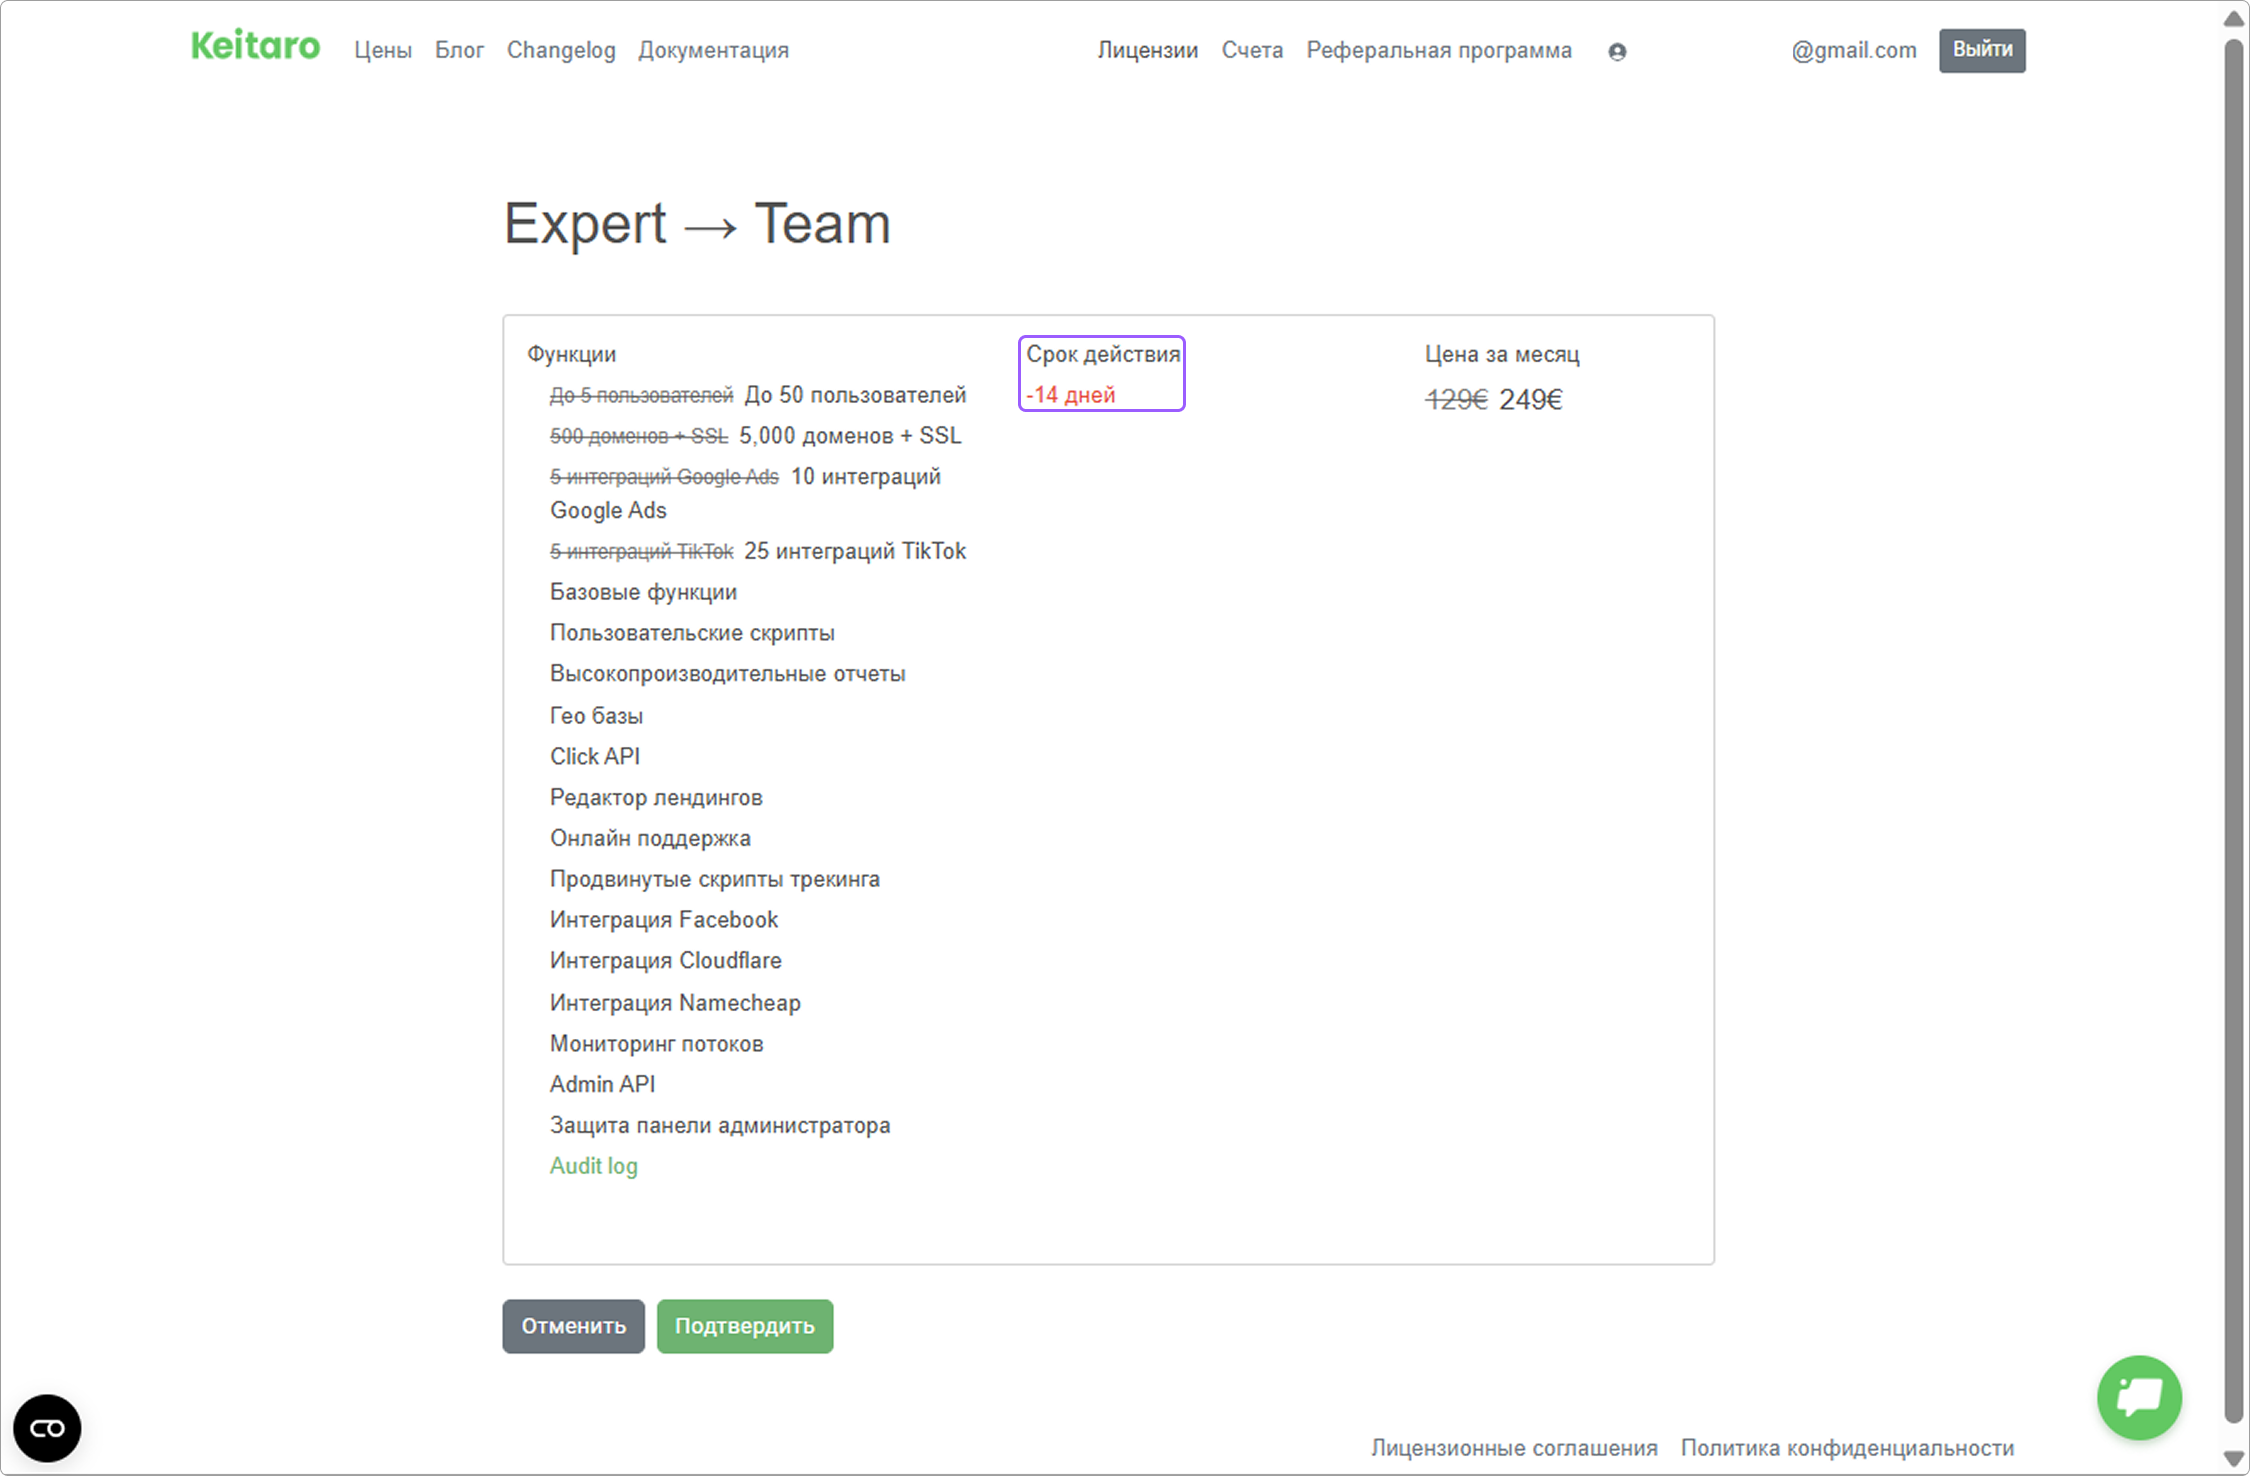
Task: Click crossed-out 'До 5 пользователей' text
Action: click(641, 396)
